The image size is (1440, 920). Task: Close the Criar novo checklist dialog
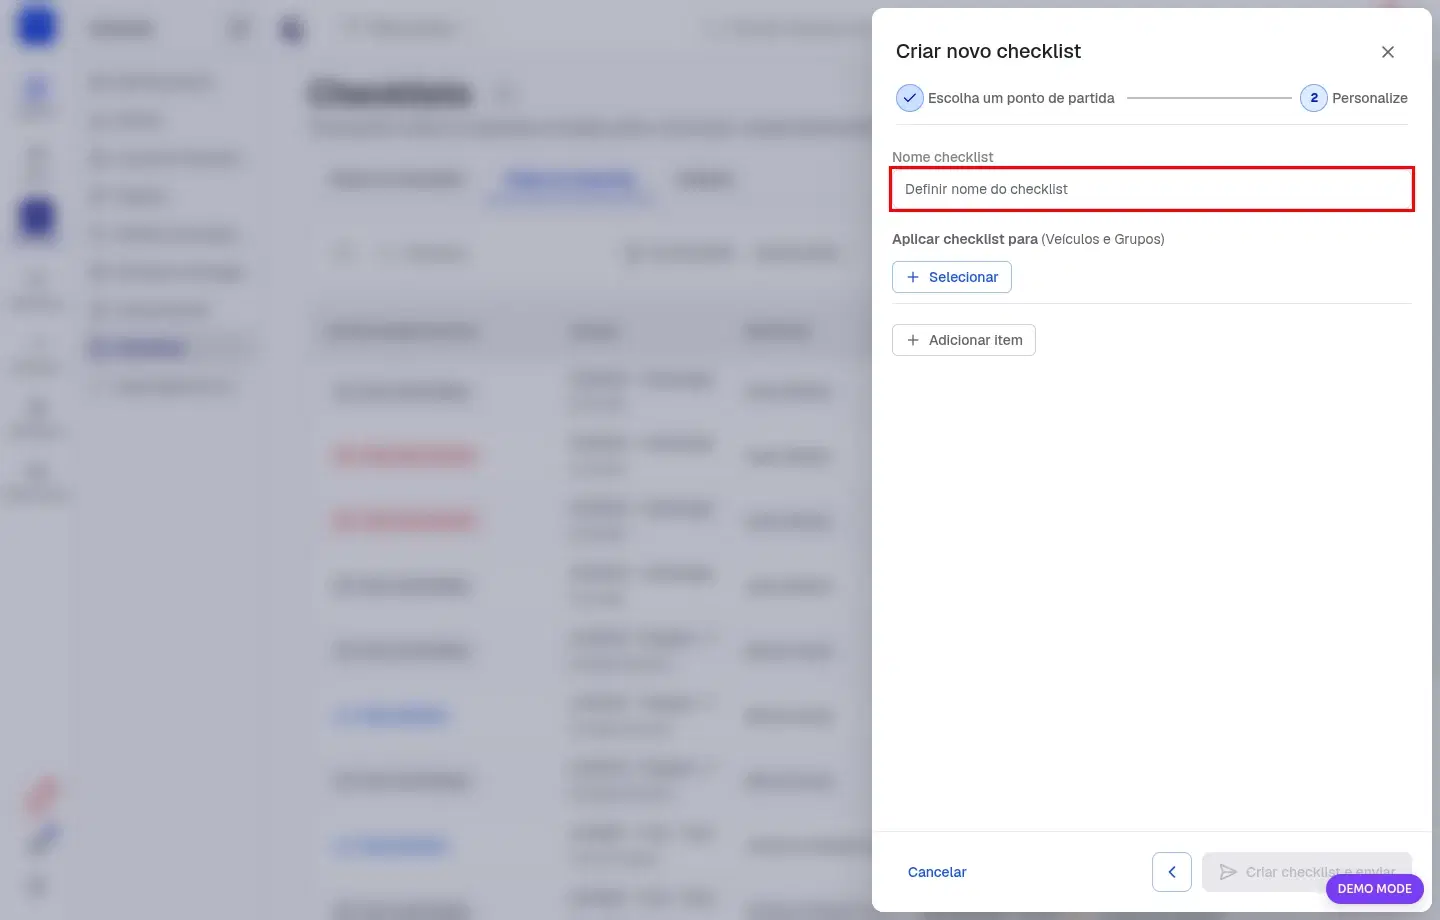pyautogui.click(x=1388, y=52)
